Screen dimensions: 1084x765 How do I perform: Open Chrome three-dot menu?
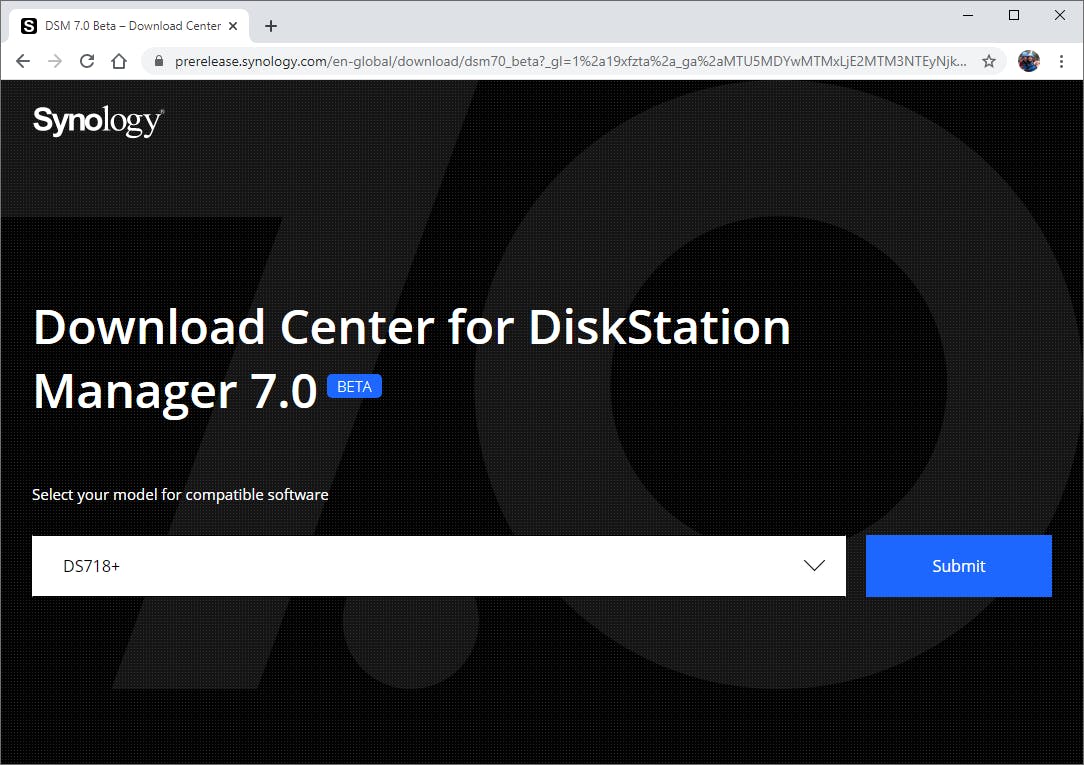click(x=1061, y=61)
